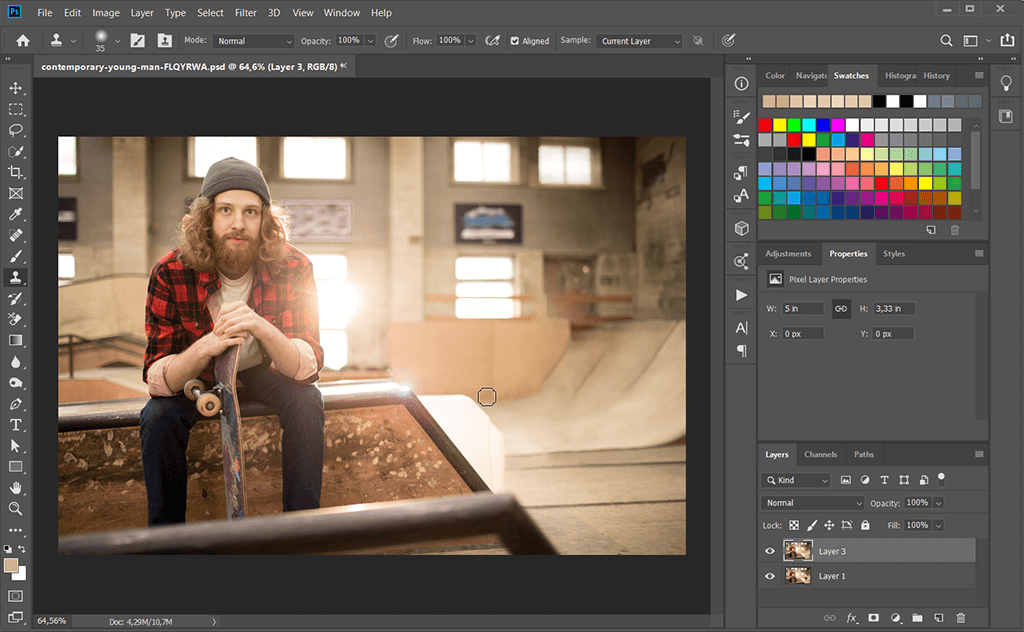Select the Crop tool
Screen dimensions: 1024x632
(x=16, y=172)
